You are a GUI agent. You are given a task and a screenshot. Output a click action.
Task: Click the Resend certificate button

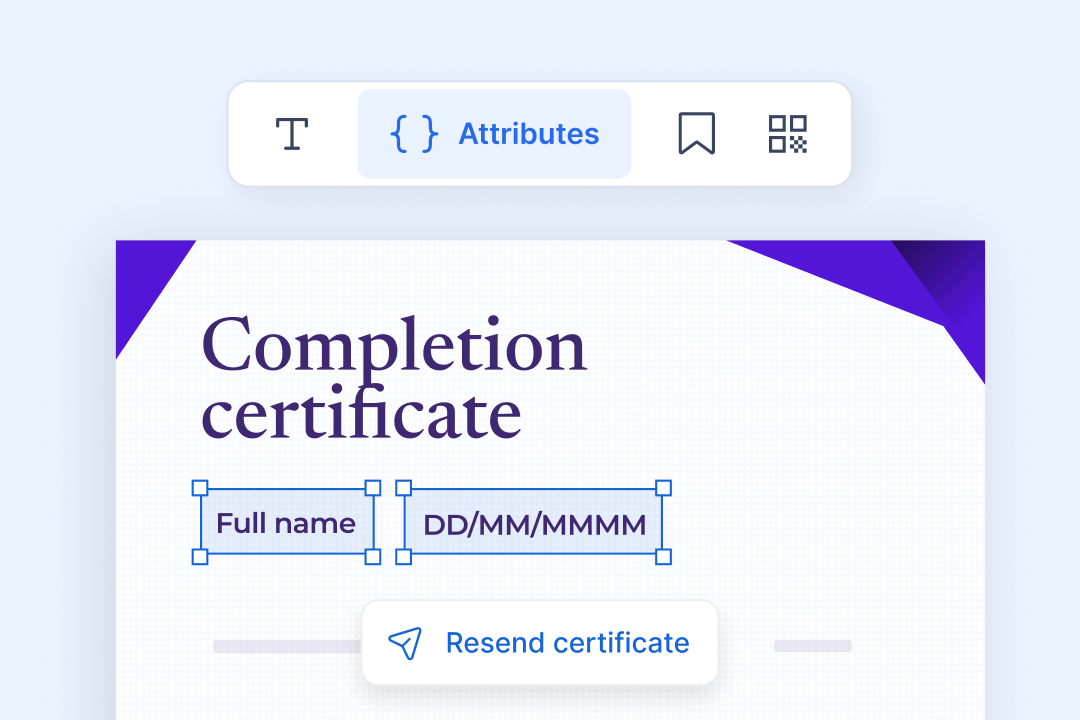(539, 643)
